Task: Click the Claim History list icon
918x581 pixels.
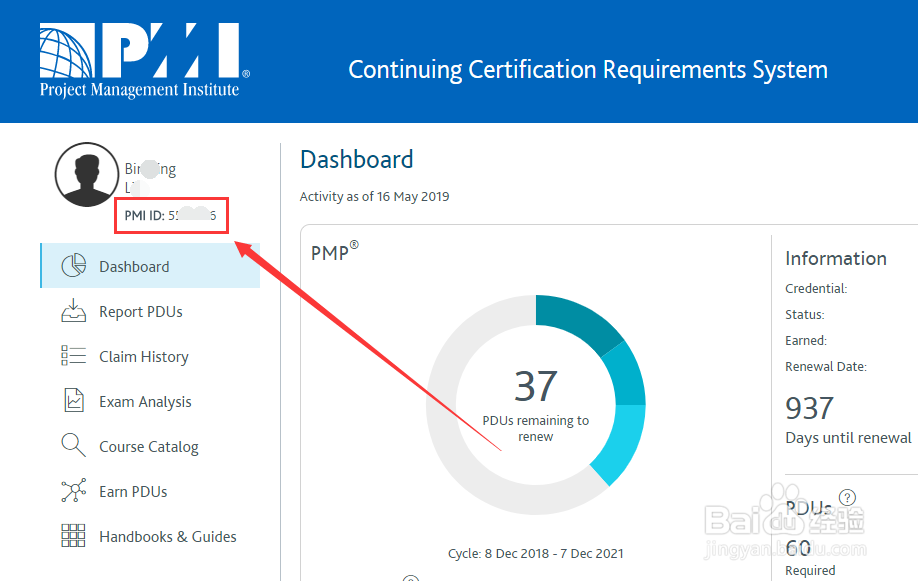Action: coord(74,356)
